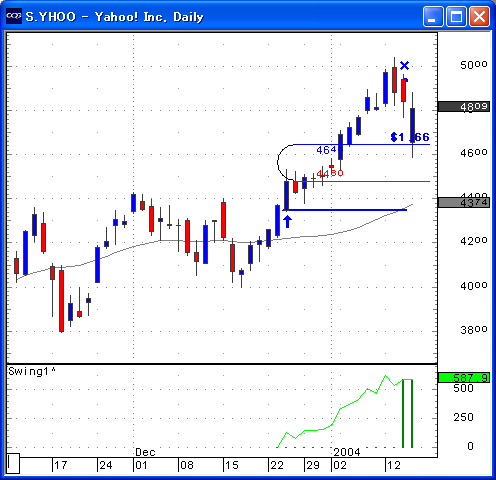The width and height of the screenshot is (496, 480).
Task: Click the blue 464 price level label
Action: pos(326,150)
